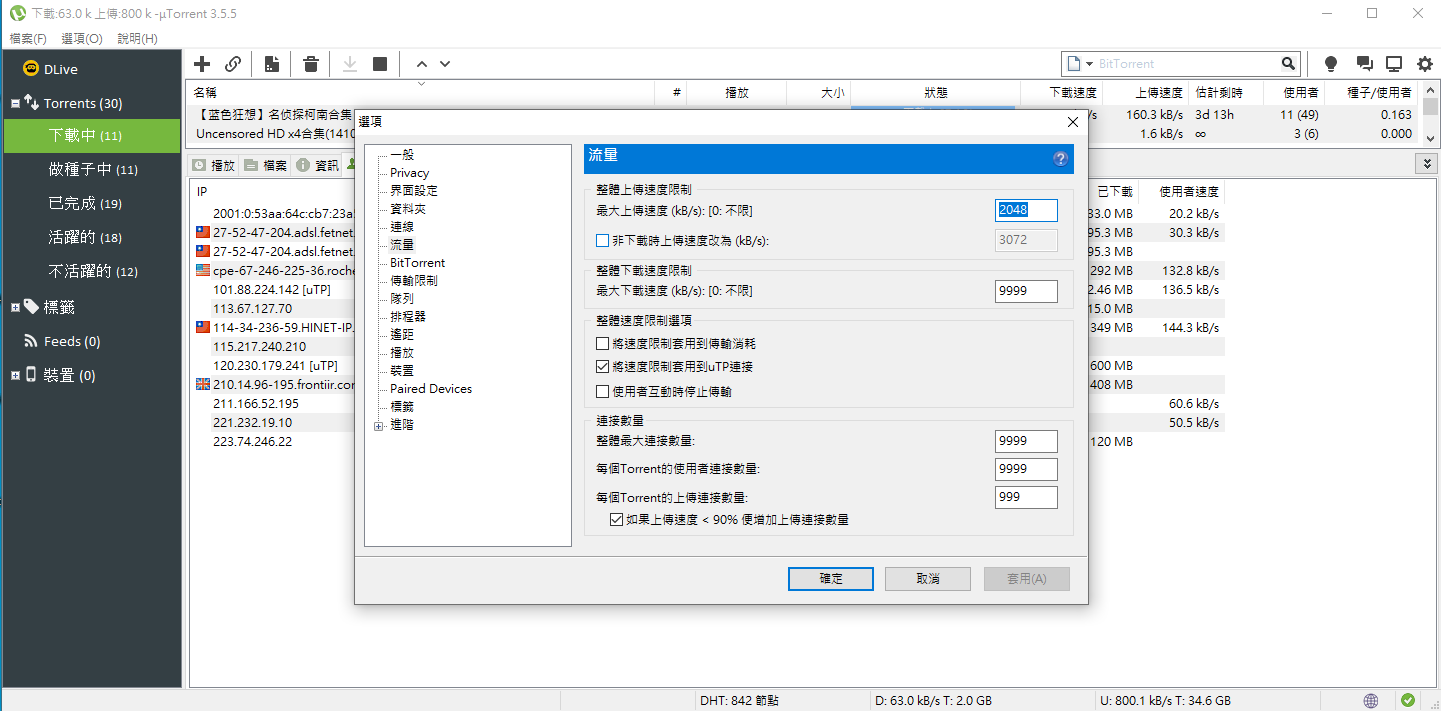Click the Remove Torrent trash icon

coord(311,64)
